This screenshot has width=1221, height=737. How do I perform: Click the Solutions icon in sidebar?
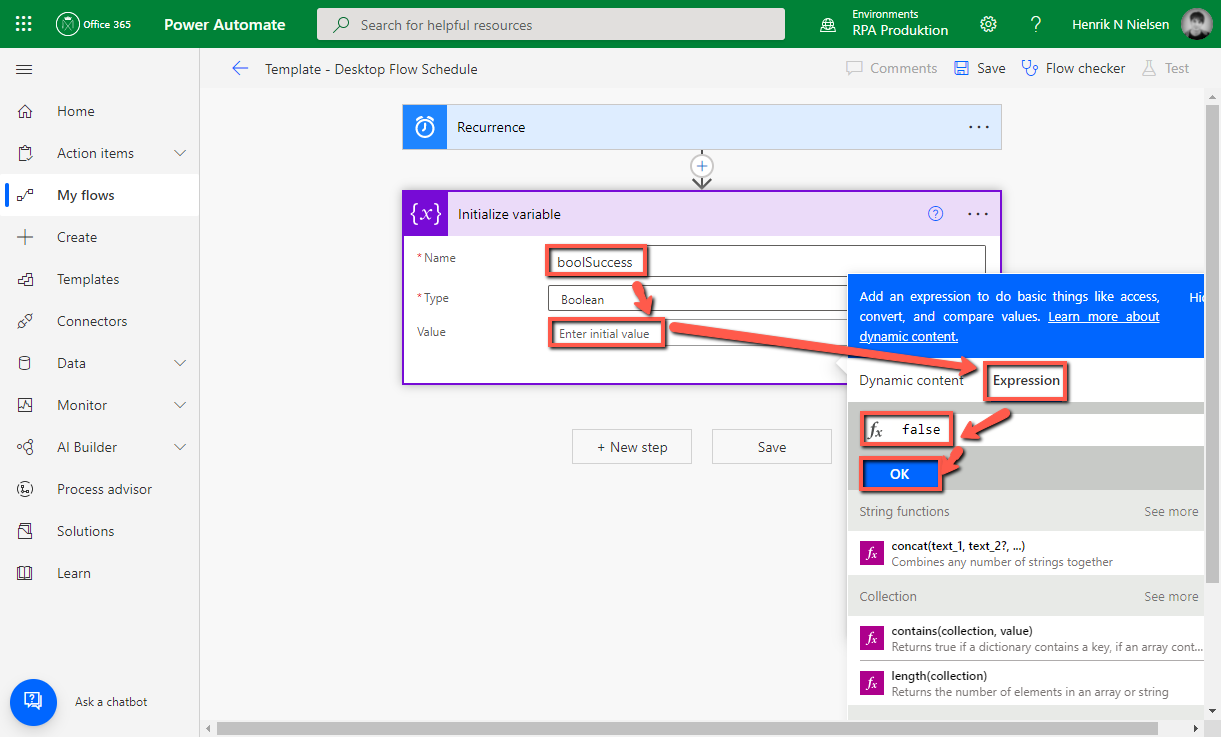26,531
